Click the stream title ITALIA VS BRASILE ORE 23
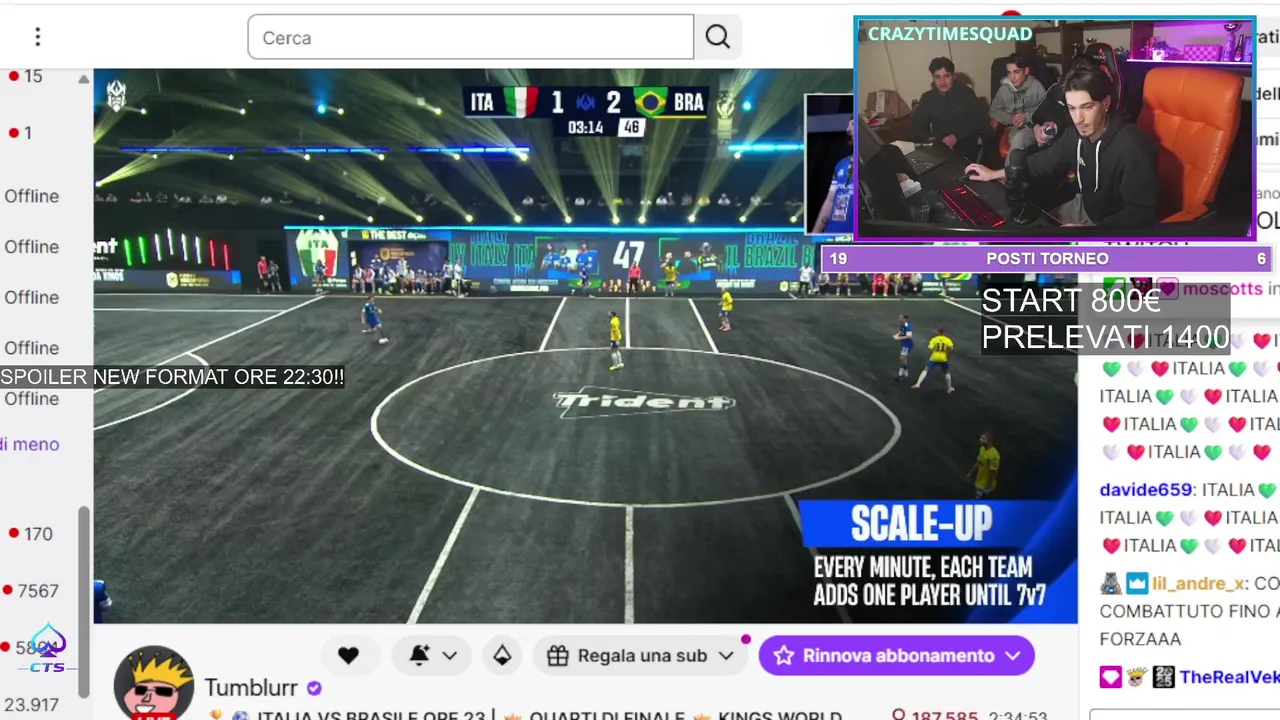This screenshot has height=720, width=1280. (x=371, y=715)
